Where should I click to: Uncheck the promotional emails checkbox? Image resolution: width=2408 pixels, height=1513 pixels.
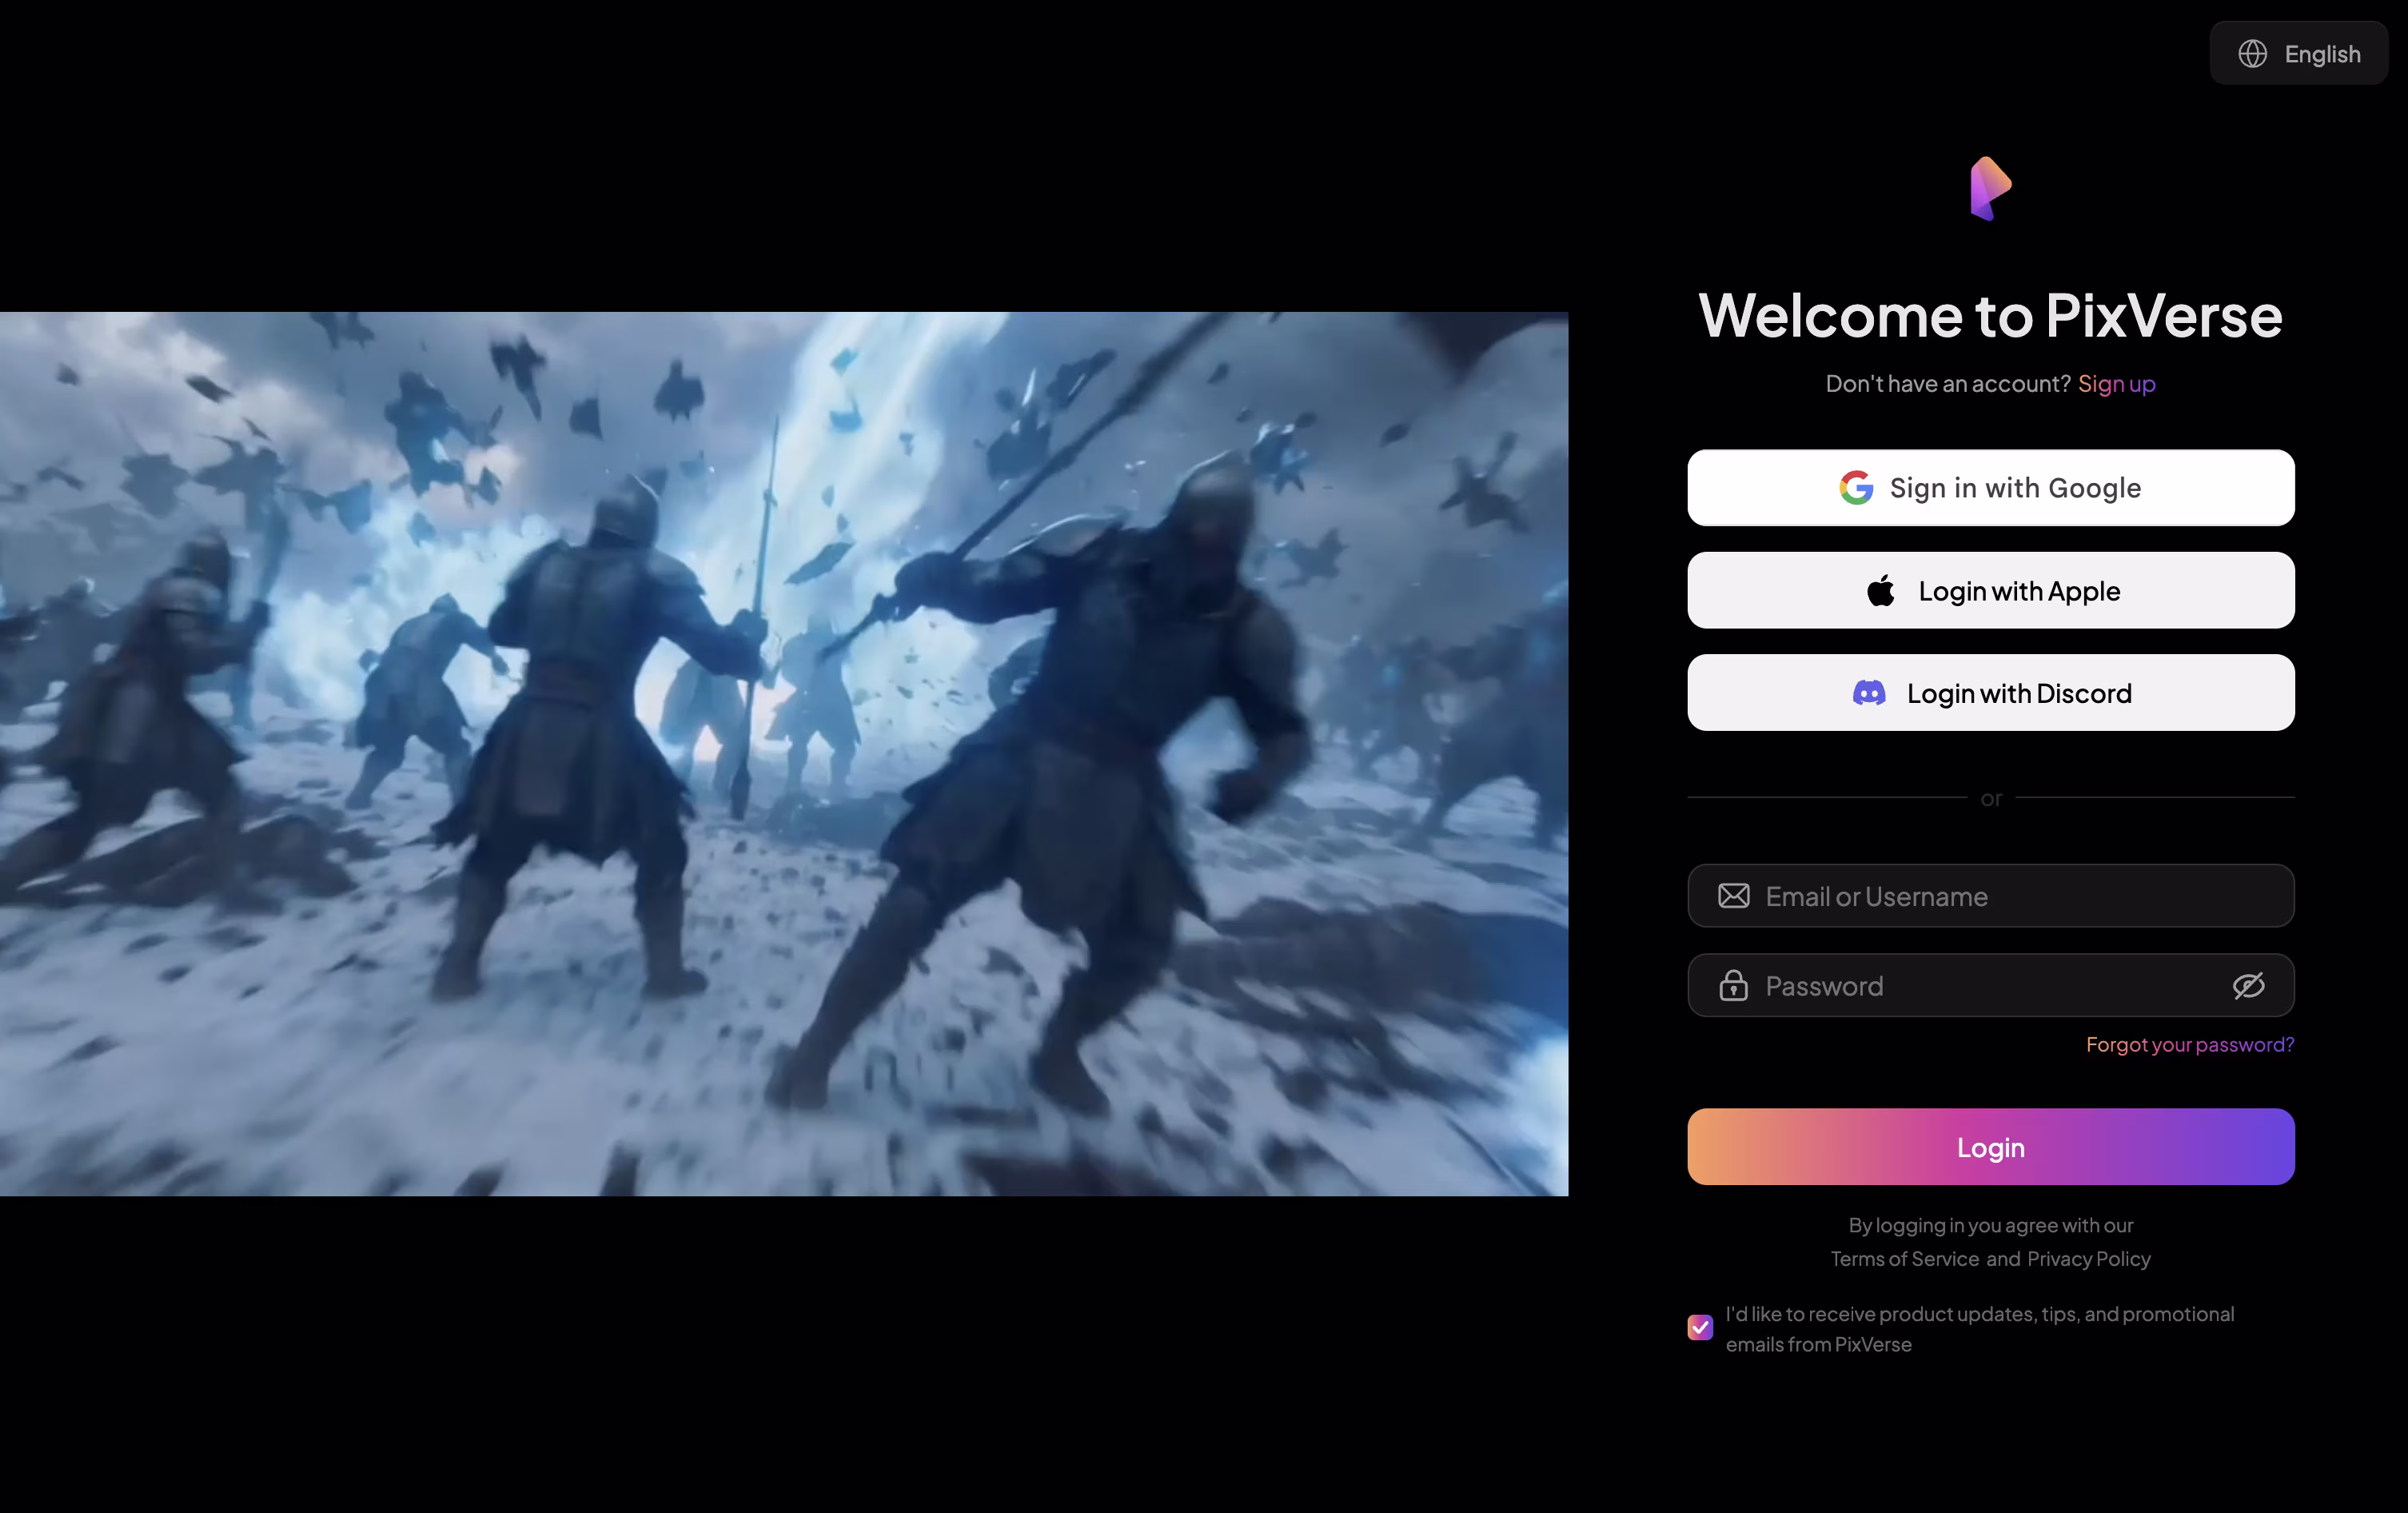click(1700, 1328)
